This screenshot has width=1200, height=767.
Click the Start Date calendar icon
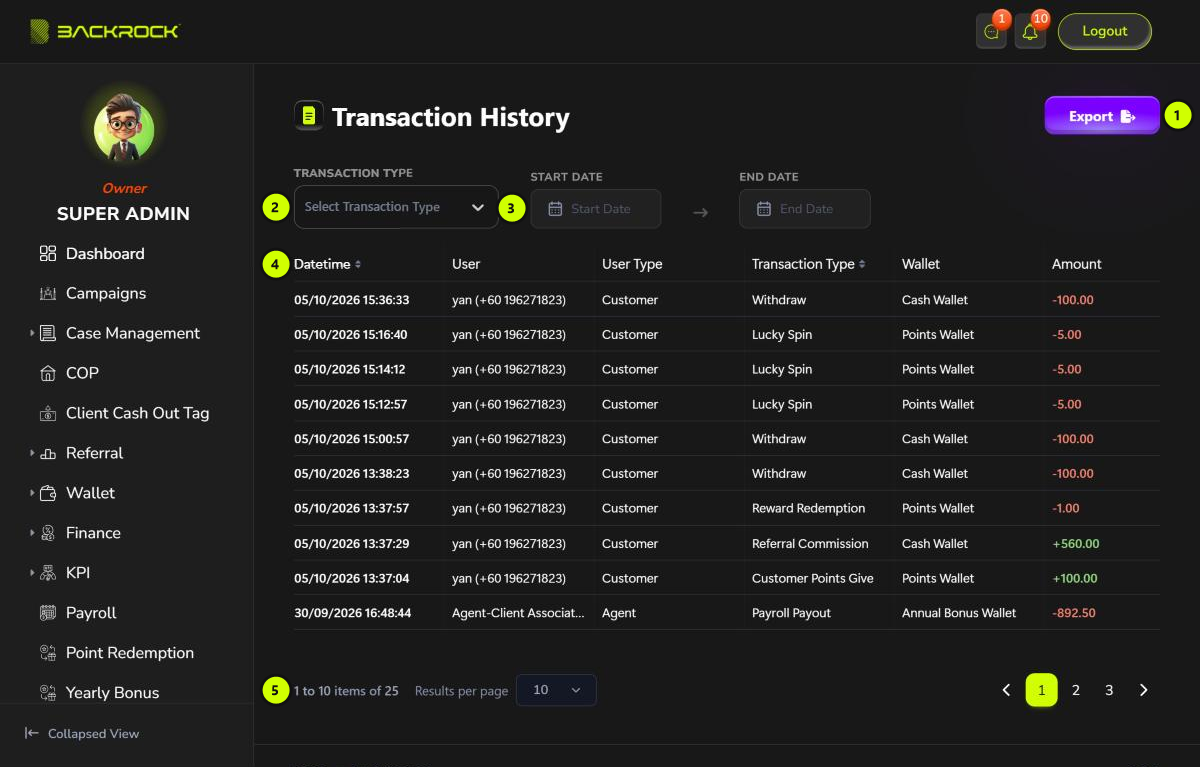tap(555, 209)
